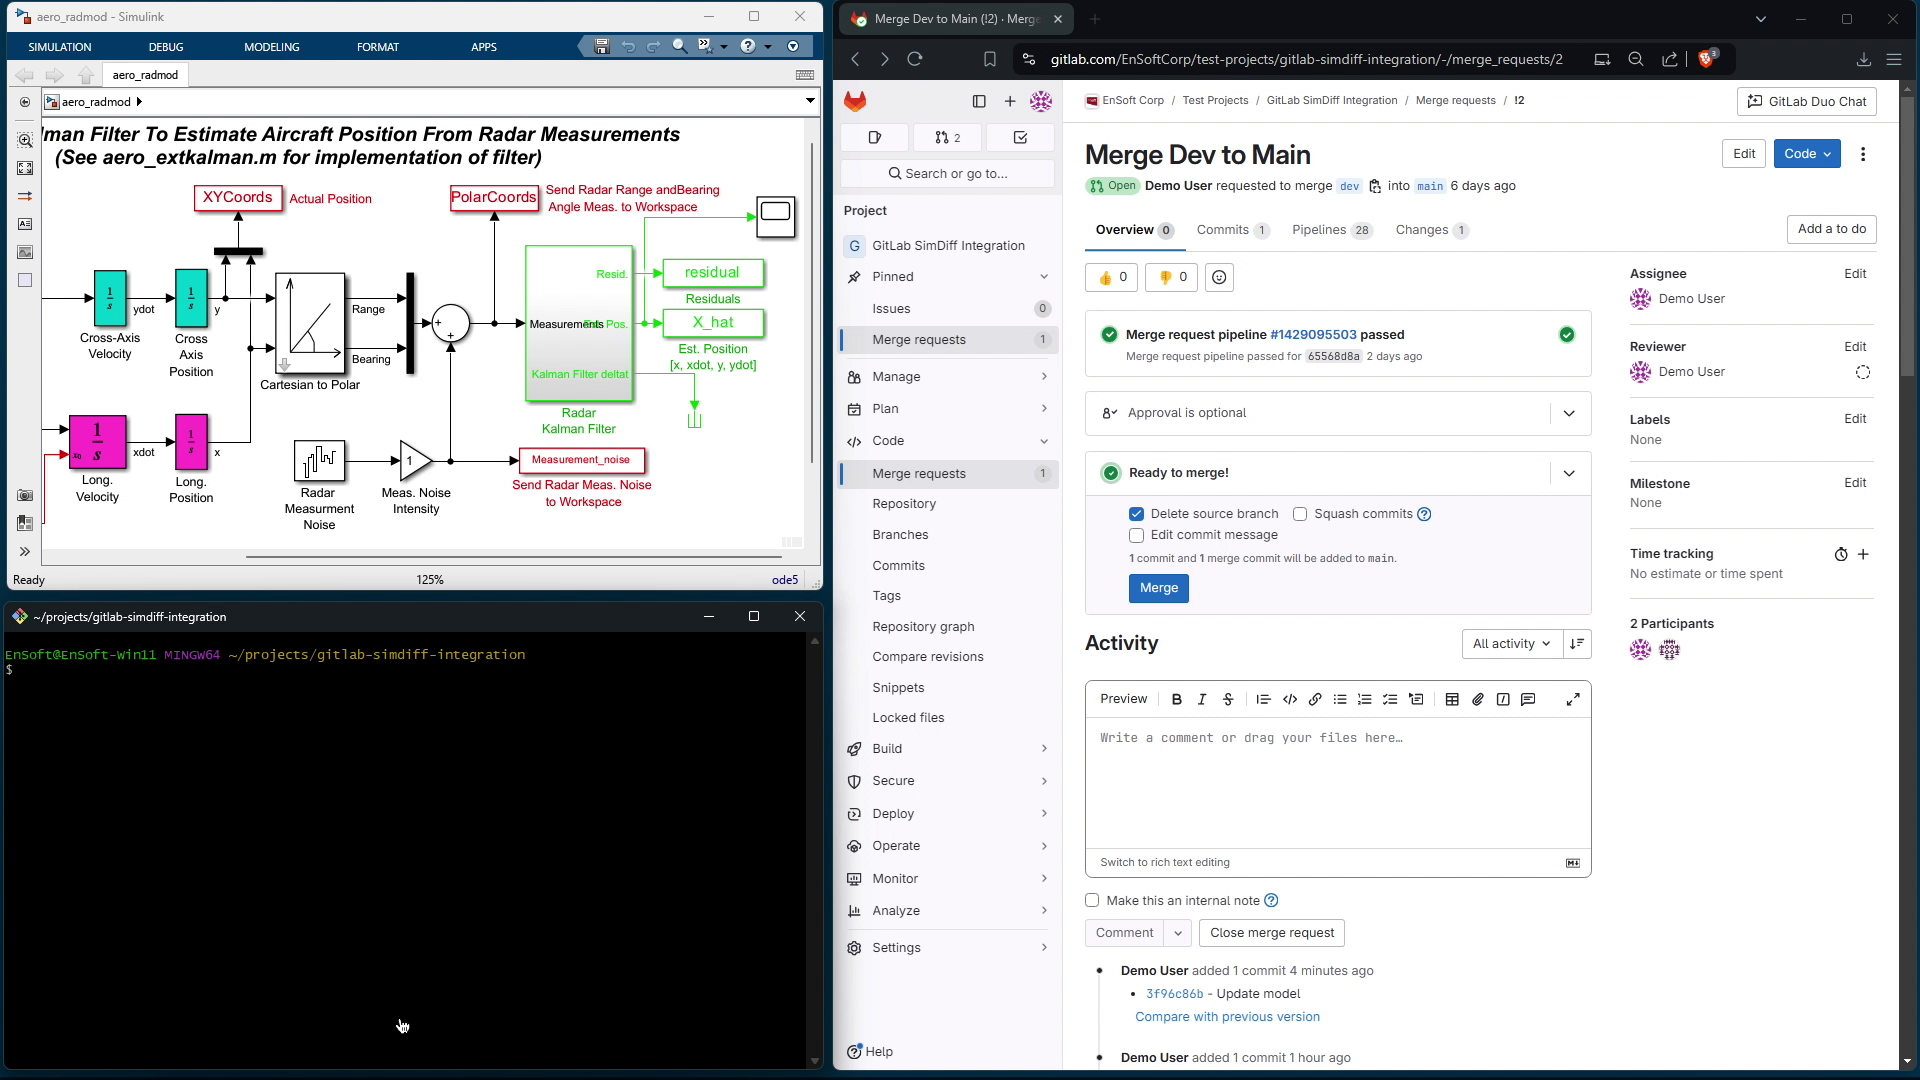Screen dimensions: 1920x1080
Task: Enable Squash commits checkbox
Action: tap(1300, 514)
